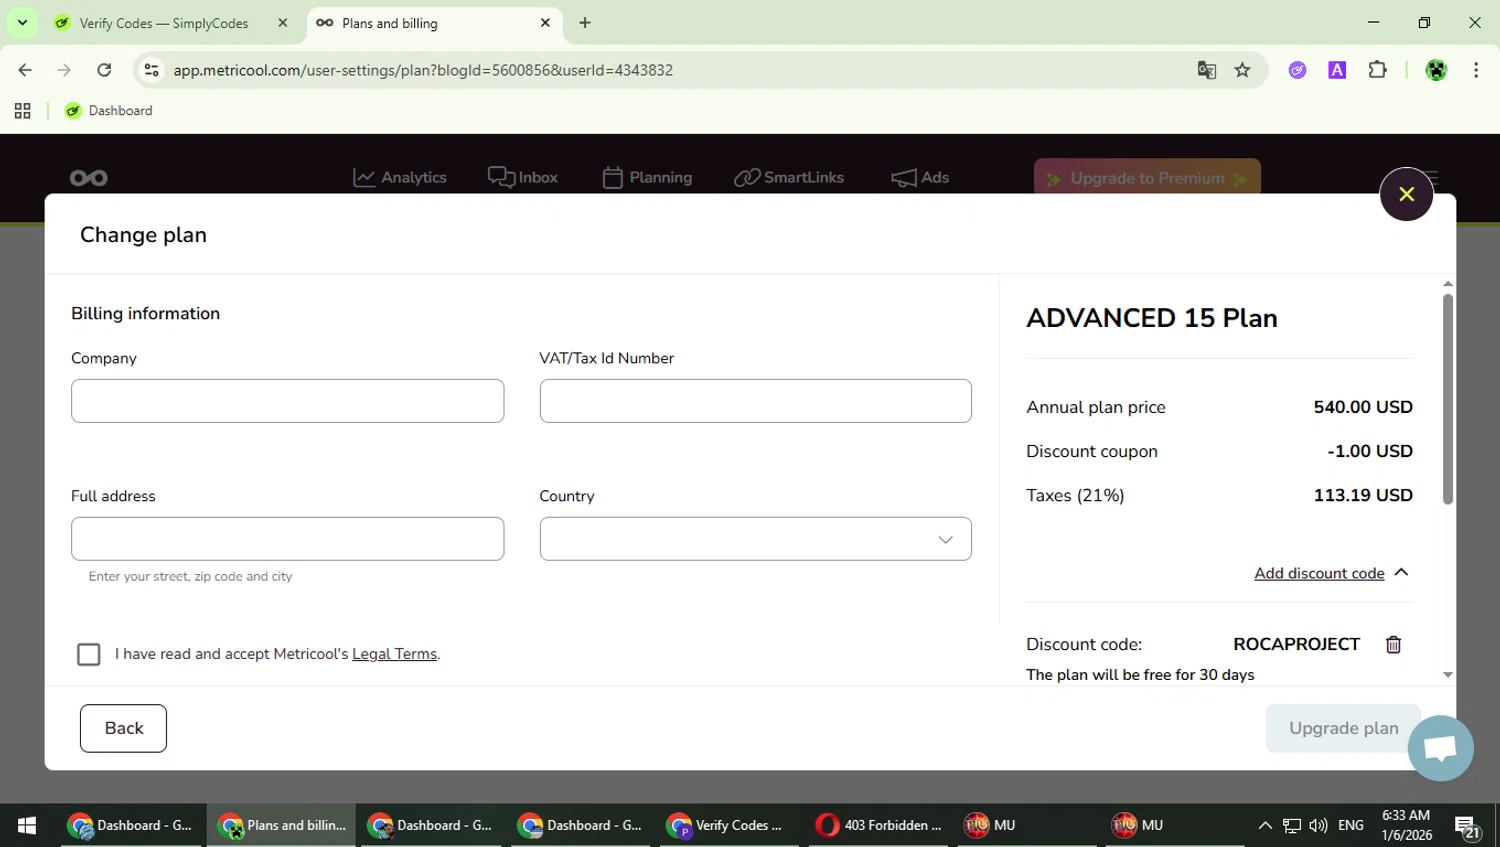Click the ADVANCED 15 Plan heading
The height and width of the screenshot is (847, 1500).
coord(1152,318)
